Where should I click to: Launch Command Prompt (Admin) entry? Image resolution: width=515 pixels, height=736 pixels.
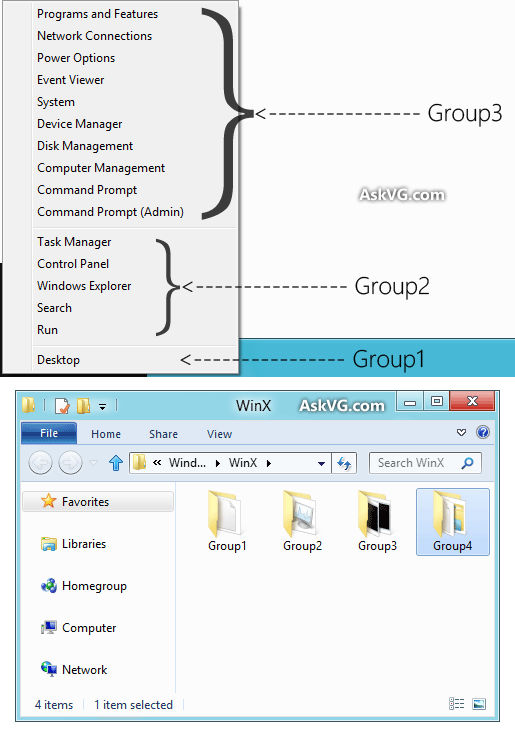[x=110, y=212]
